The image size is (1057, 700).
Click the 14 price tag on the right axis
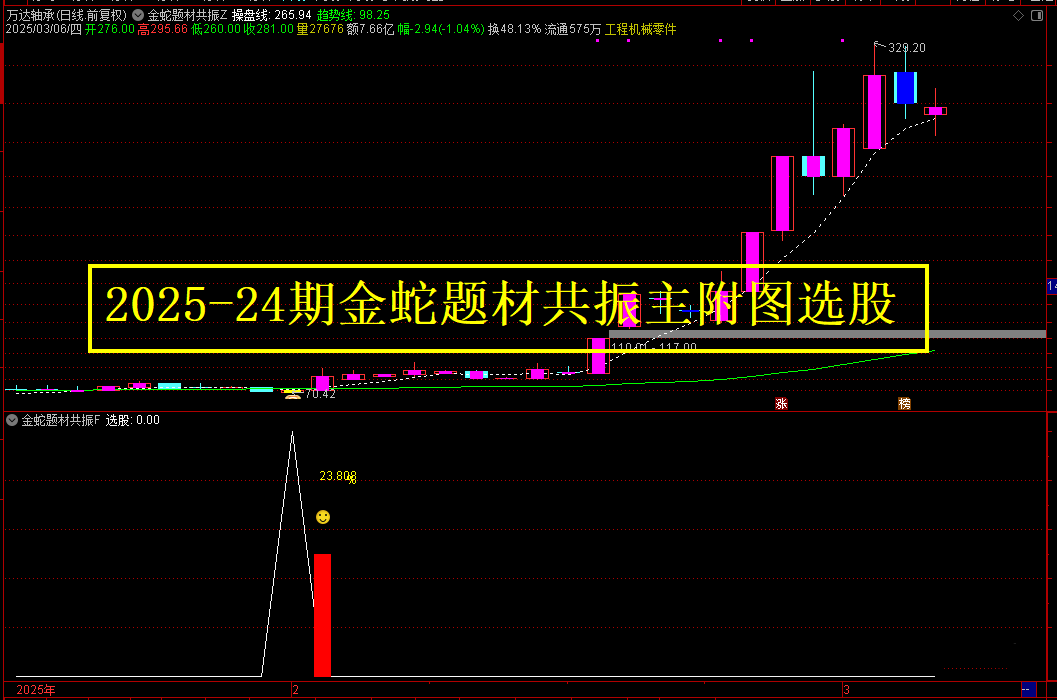pyautogui.click(x=1050, y=286)
